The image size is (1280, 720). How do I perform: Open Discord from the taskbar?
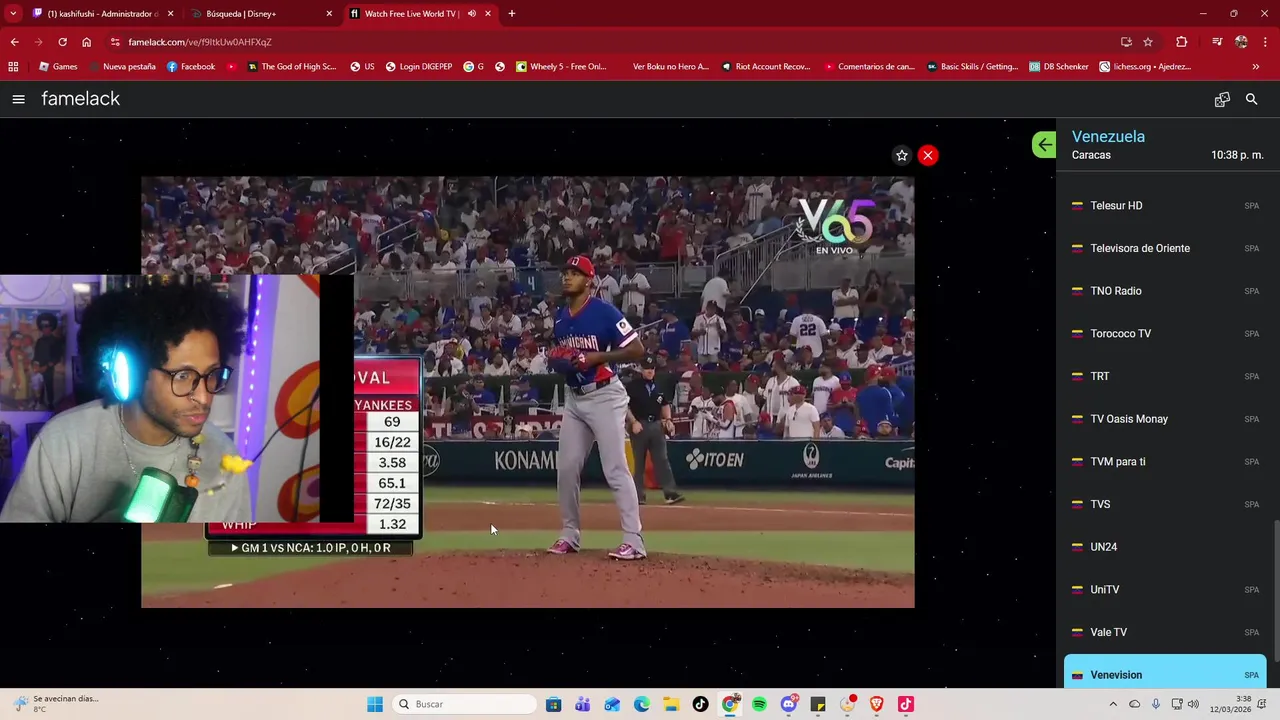[x=788, y=704]
